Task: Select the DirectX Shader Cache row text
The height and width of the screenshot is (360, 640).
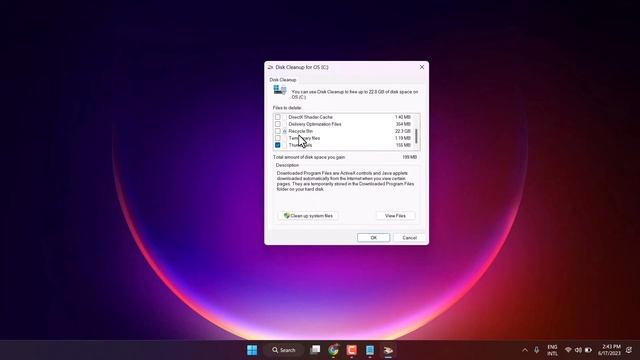Action: tap(310, 117)
